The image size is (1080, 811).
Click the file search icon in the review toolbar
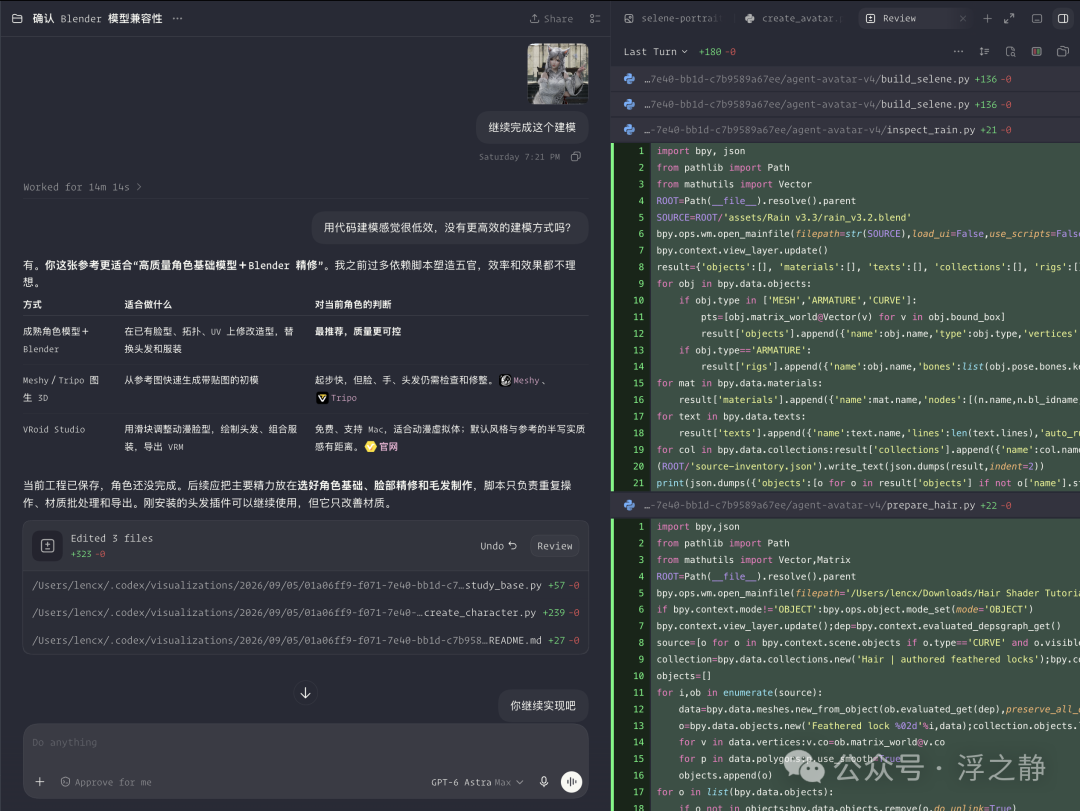coord(1010,52)
